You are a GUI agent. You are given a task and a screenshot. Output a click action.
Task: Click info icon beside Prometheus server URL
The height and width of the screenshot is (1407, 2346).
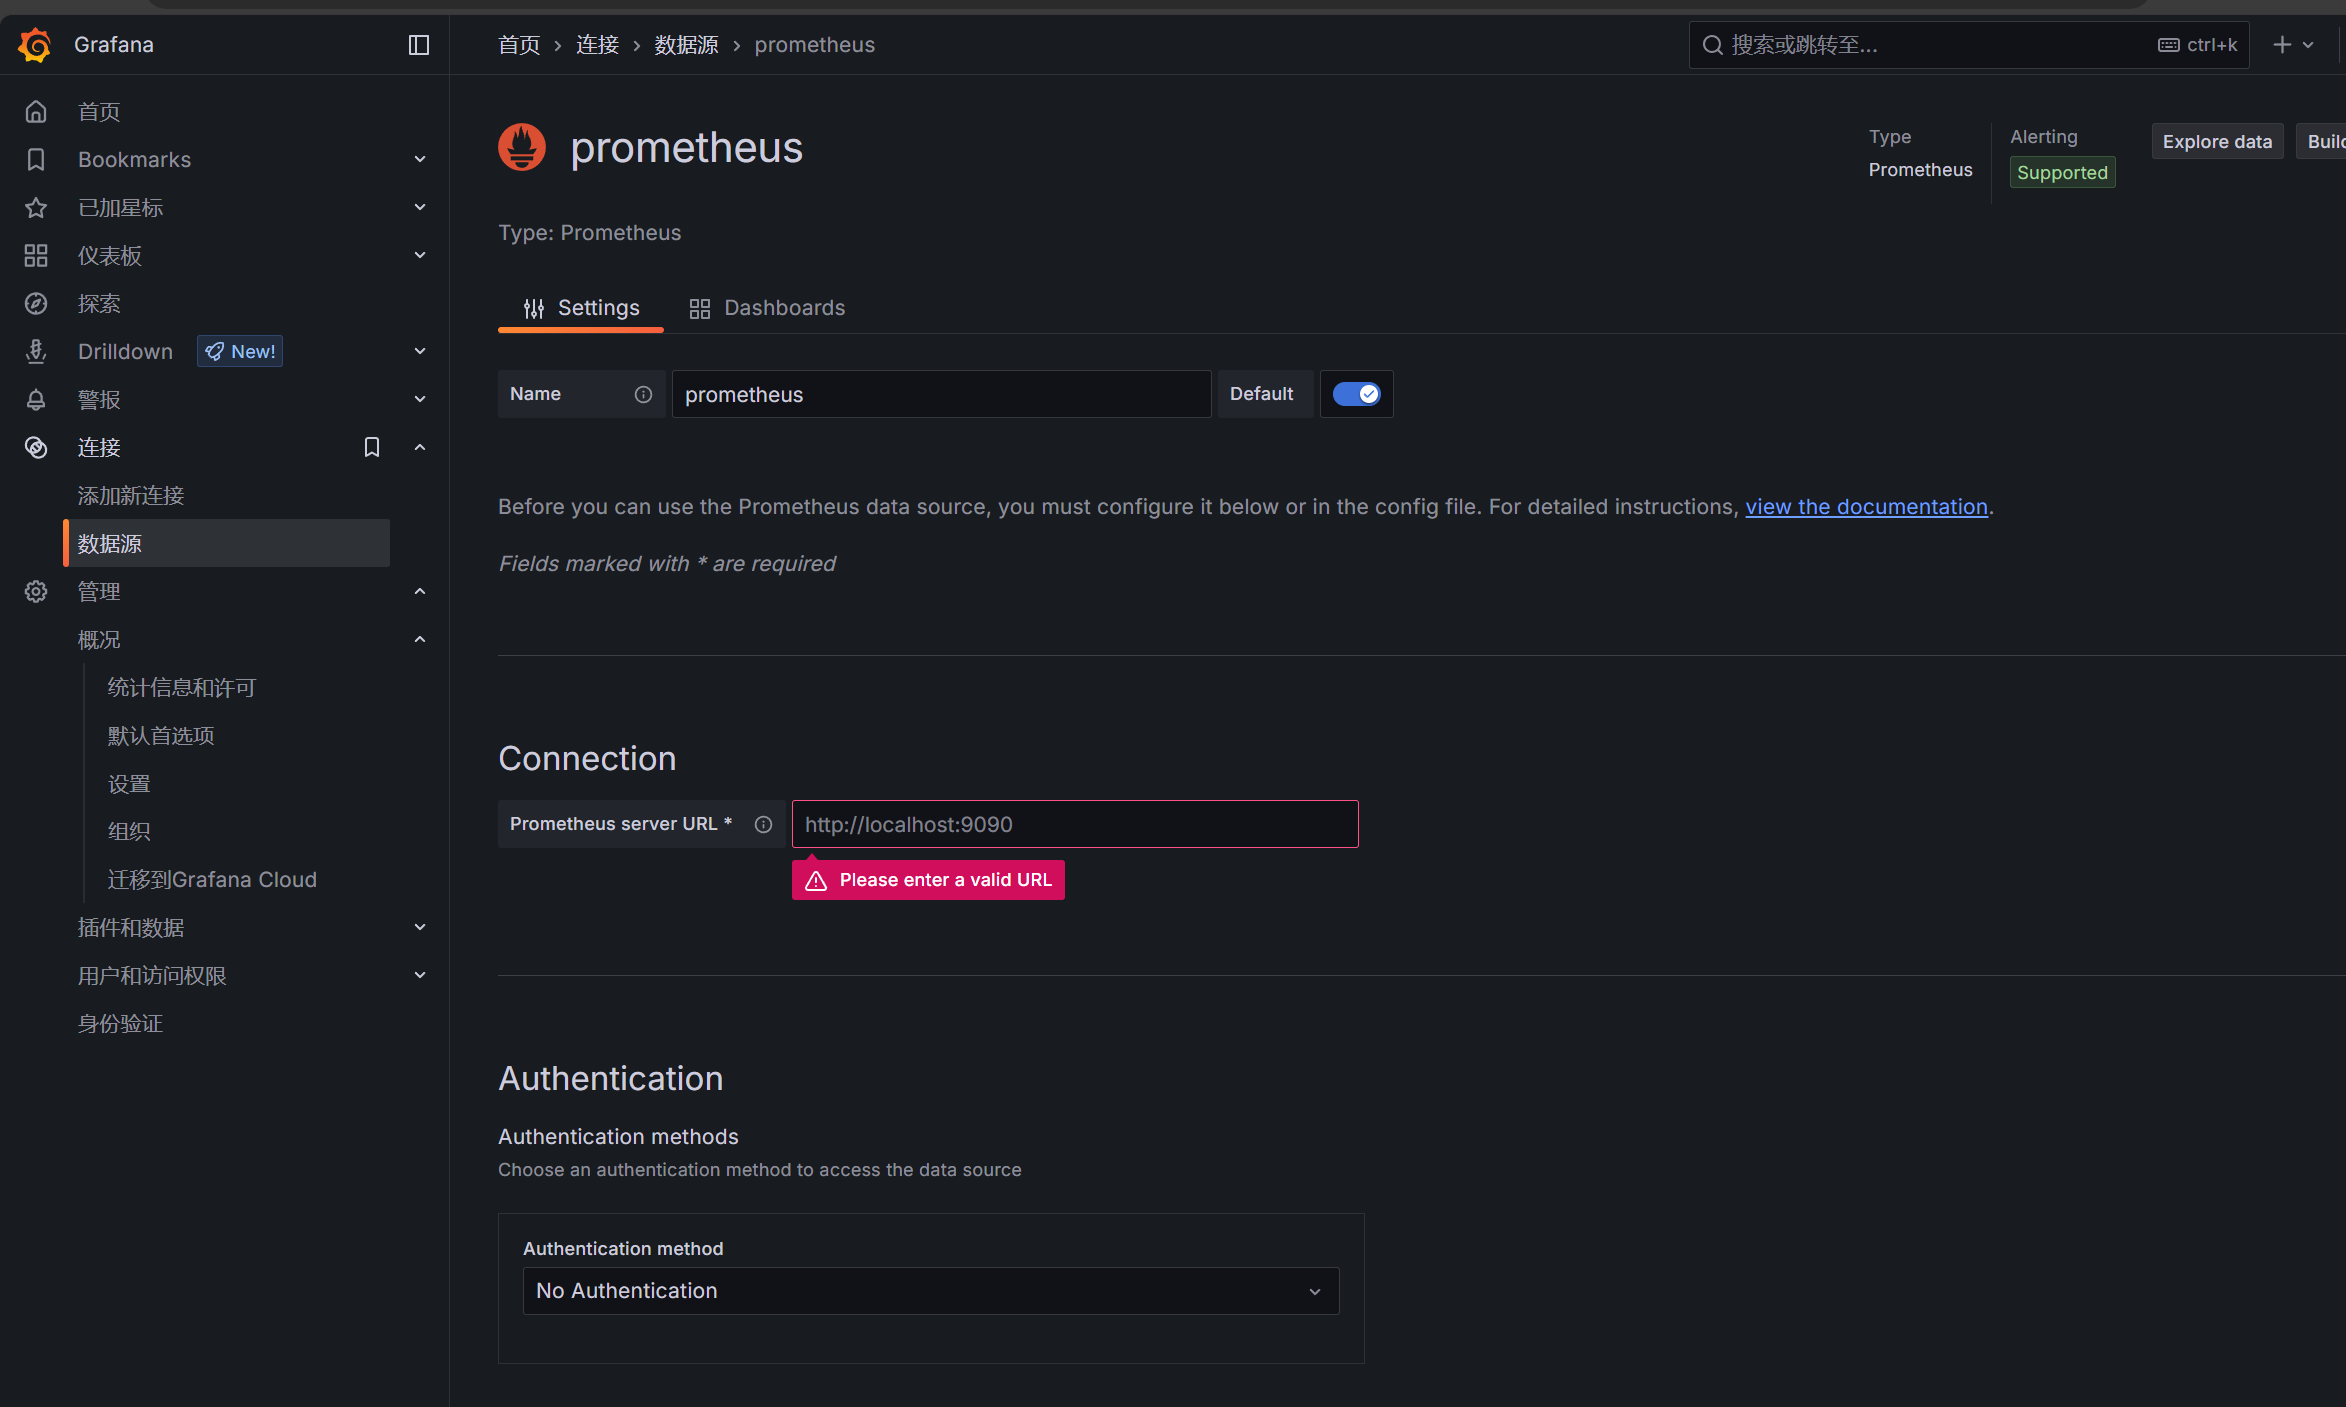pyautogui.click(x=763, y=824)
